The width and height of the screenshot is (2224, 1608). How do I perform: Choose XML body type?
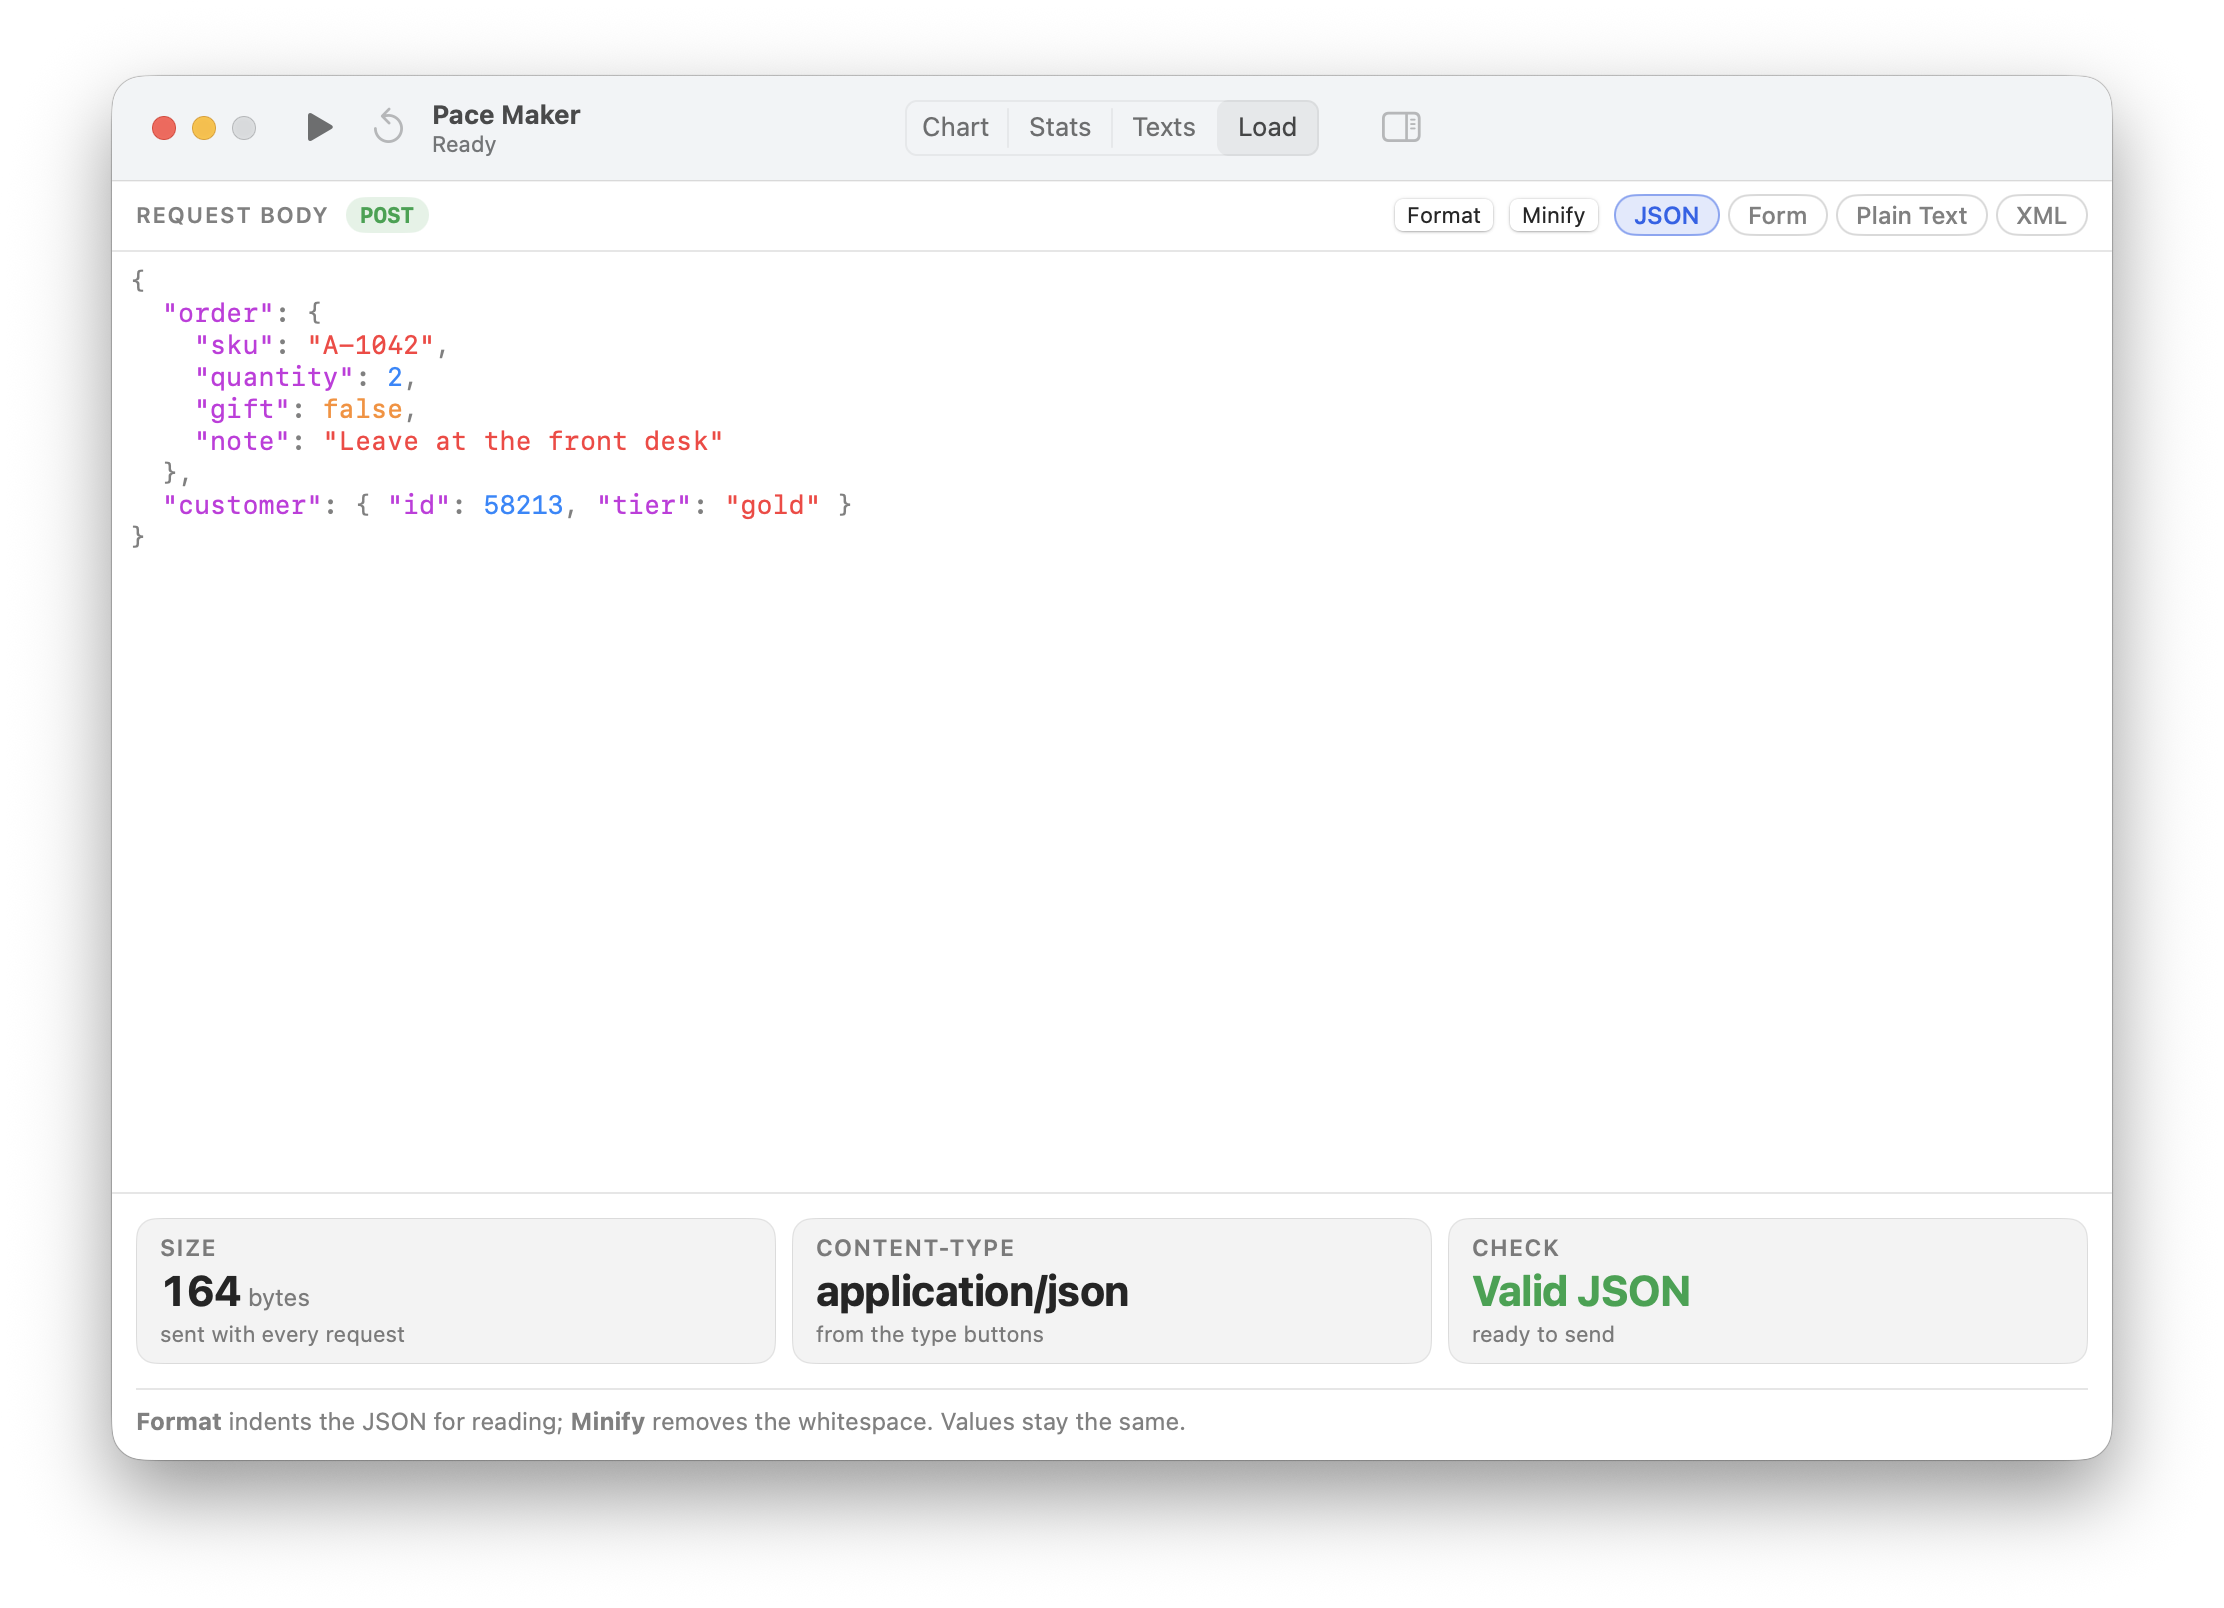tap(2041, 215)
